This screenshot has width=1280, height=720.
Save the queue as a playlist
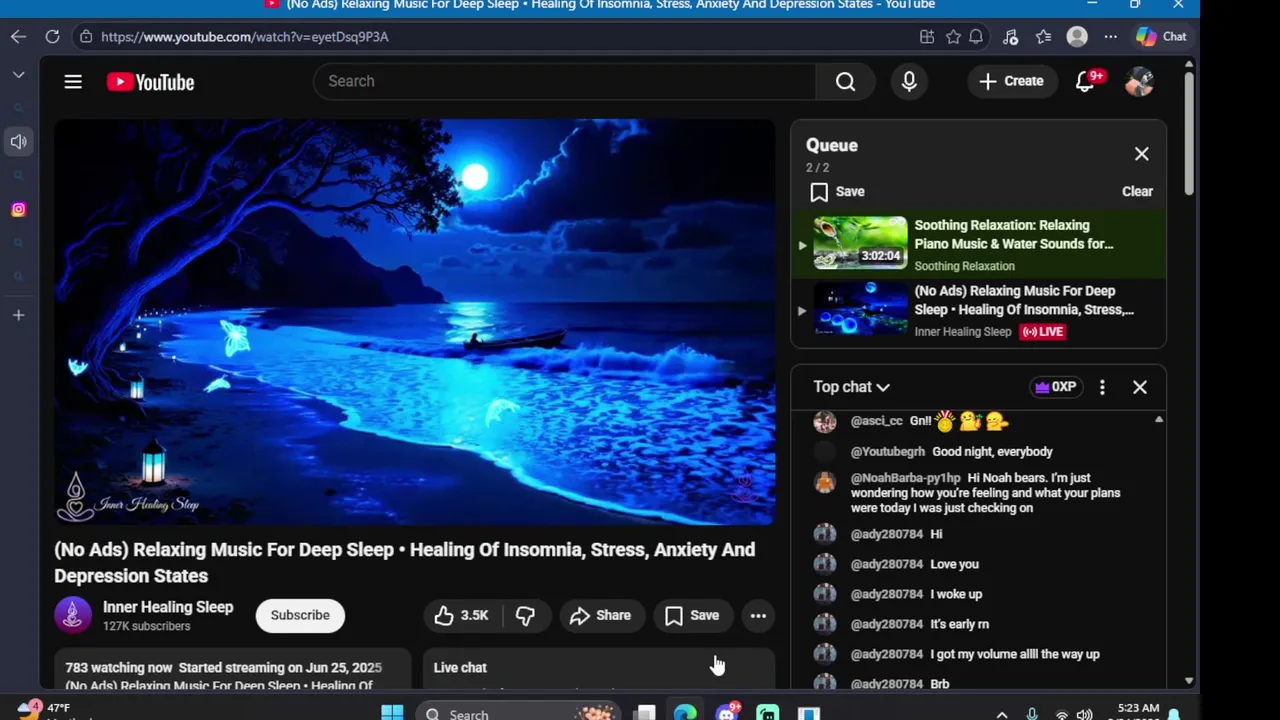click(x=838, y=192)
